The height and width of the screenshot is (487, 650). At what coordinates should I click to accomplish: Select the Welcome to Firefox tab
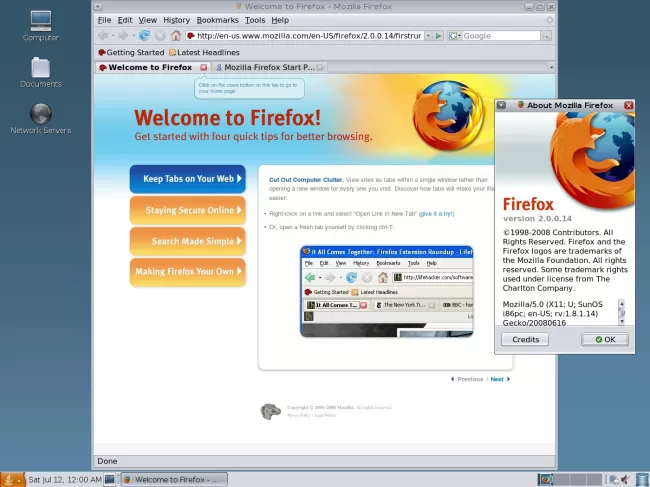[150, 67]
